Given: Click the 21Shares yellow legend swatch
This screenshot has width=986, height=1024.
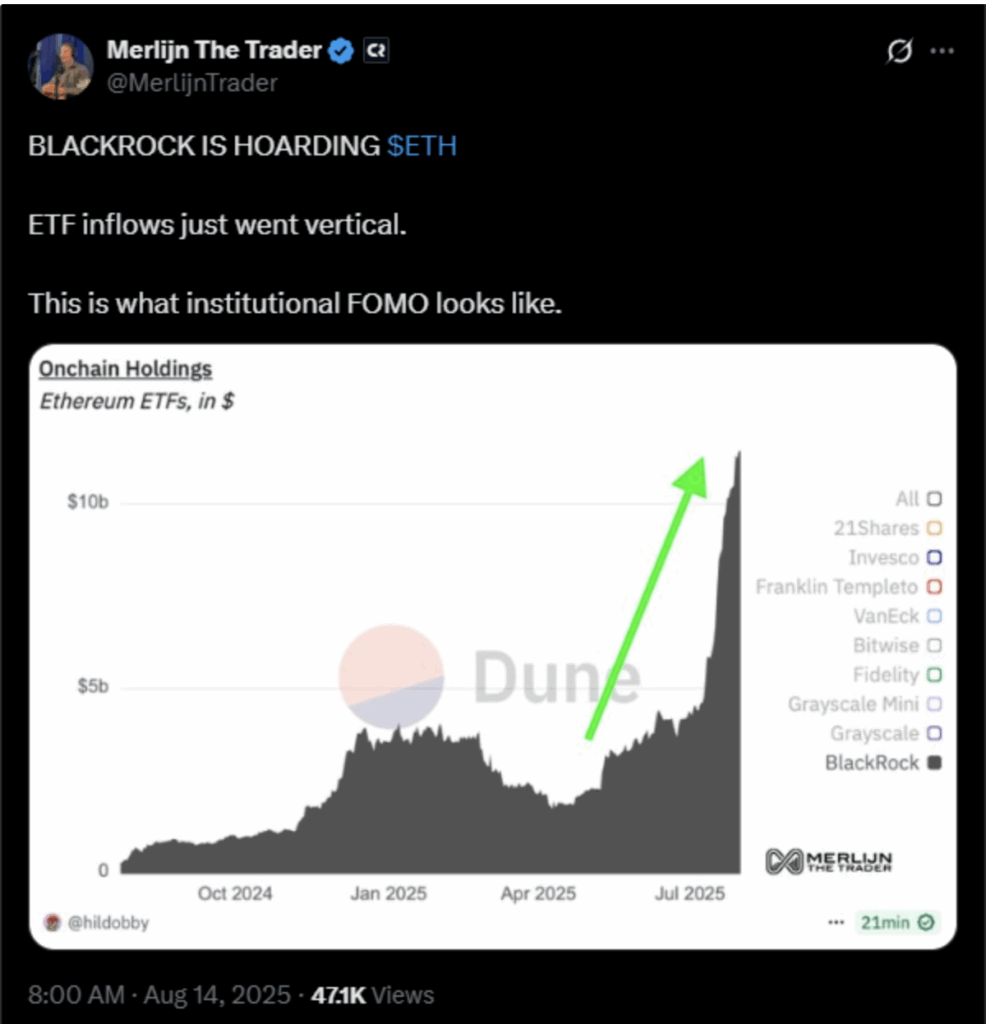Looking at the screenshot, I should (x=936, y=528).
